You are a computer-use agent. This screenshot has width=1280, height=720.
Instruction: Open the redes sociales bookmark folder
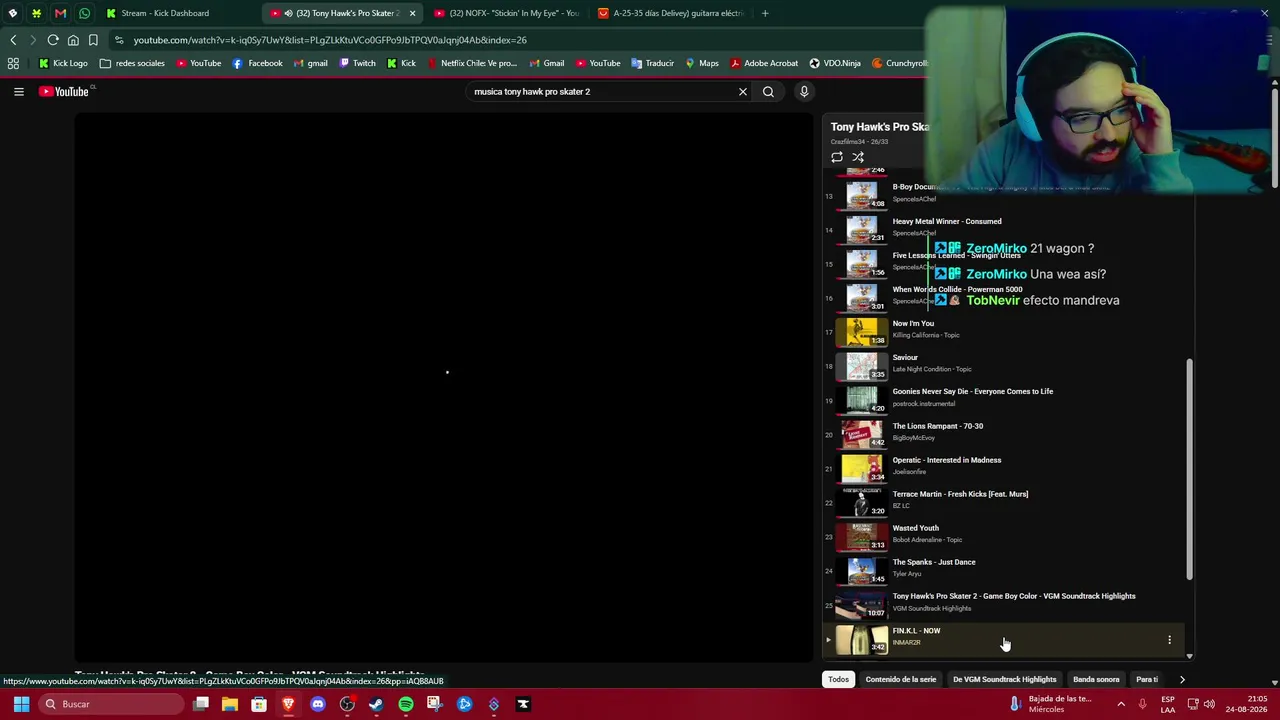pyautogui.click(x=132, y=63)
